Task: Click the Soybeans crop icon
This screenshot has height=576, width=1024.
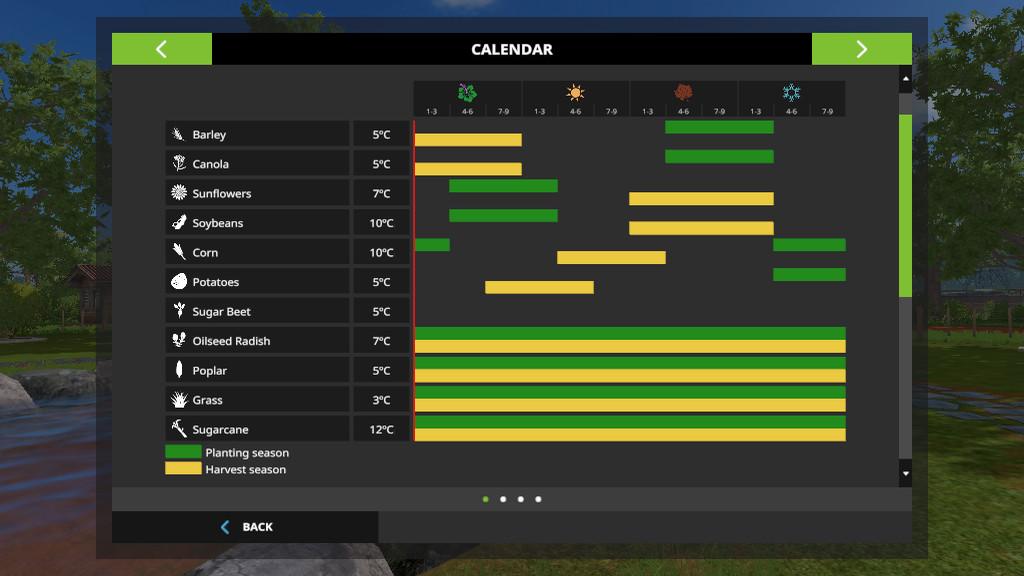Action: (179, 223)
